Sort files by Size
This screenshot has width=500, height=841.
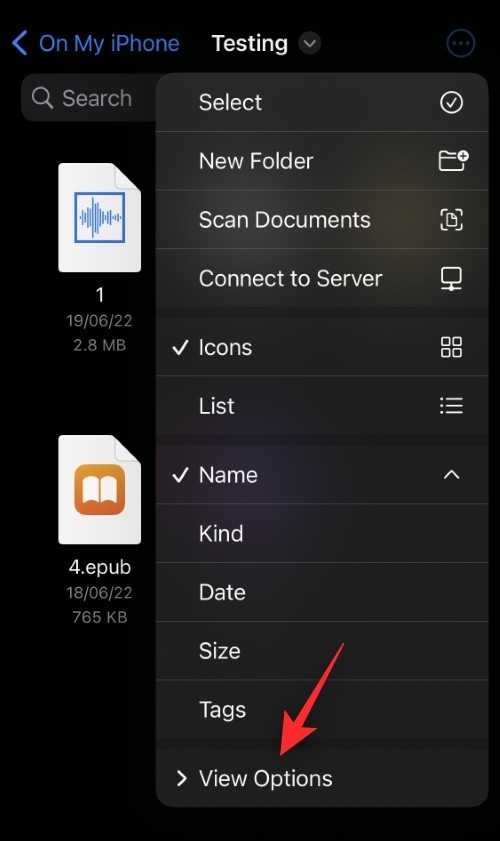click(322, 651)
